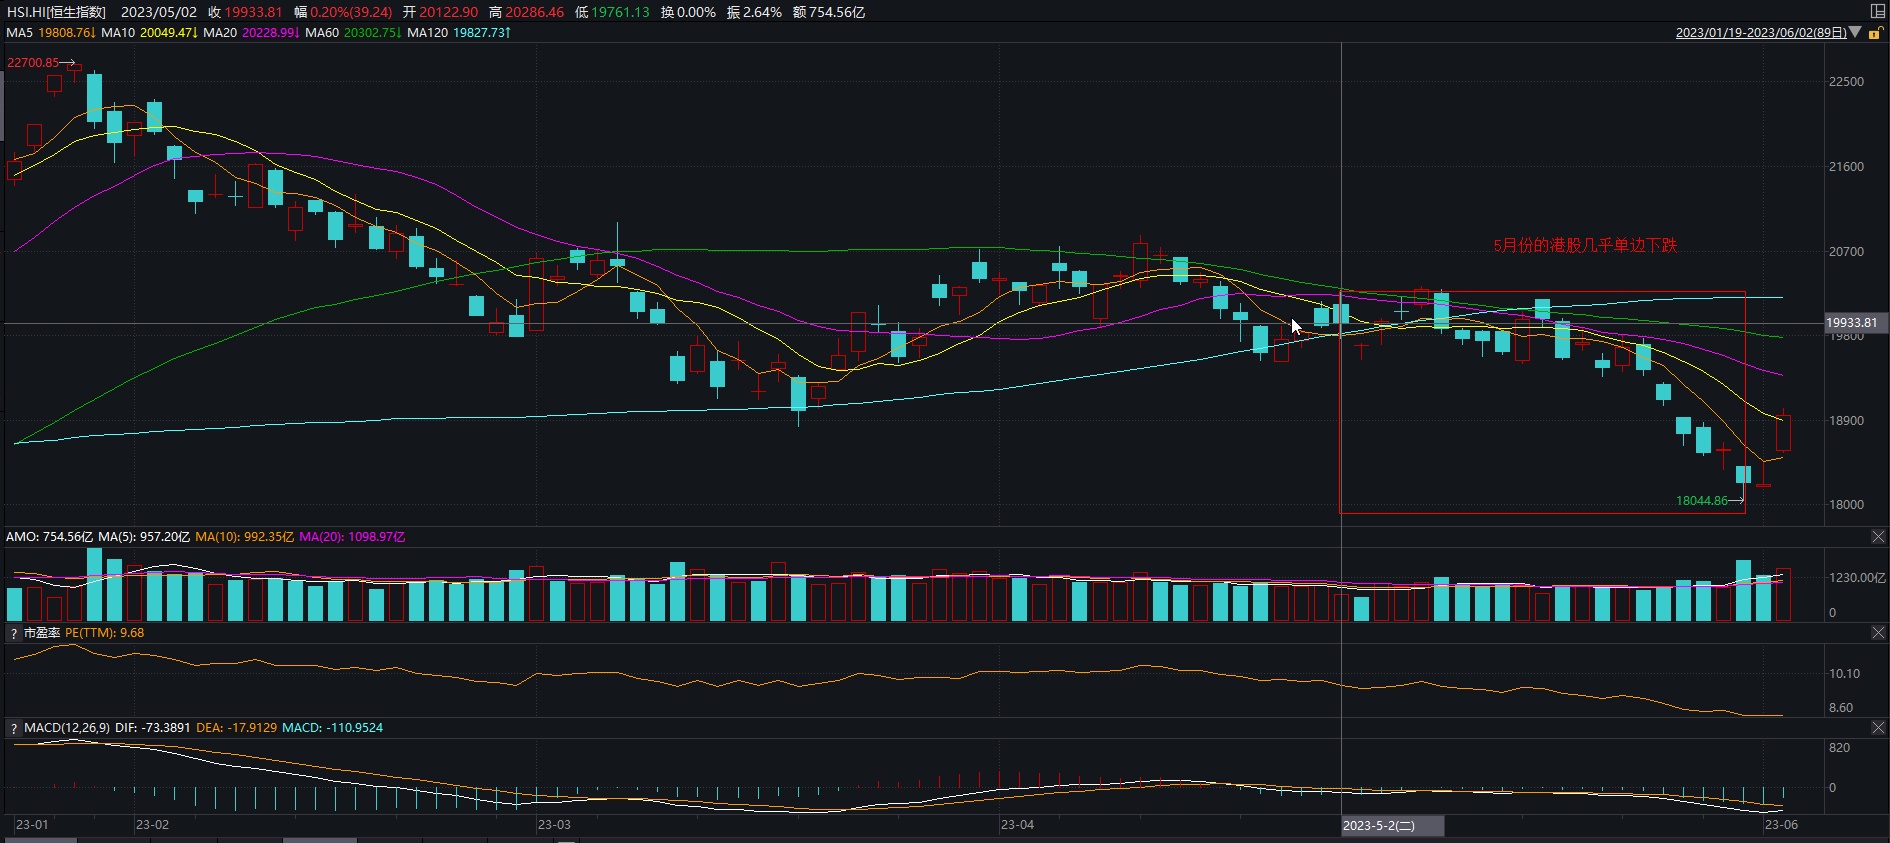This screenshot has height=843, width=1890.
Task: Click the help question mark beside 市盈率
Action: coord(13,634)
